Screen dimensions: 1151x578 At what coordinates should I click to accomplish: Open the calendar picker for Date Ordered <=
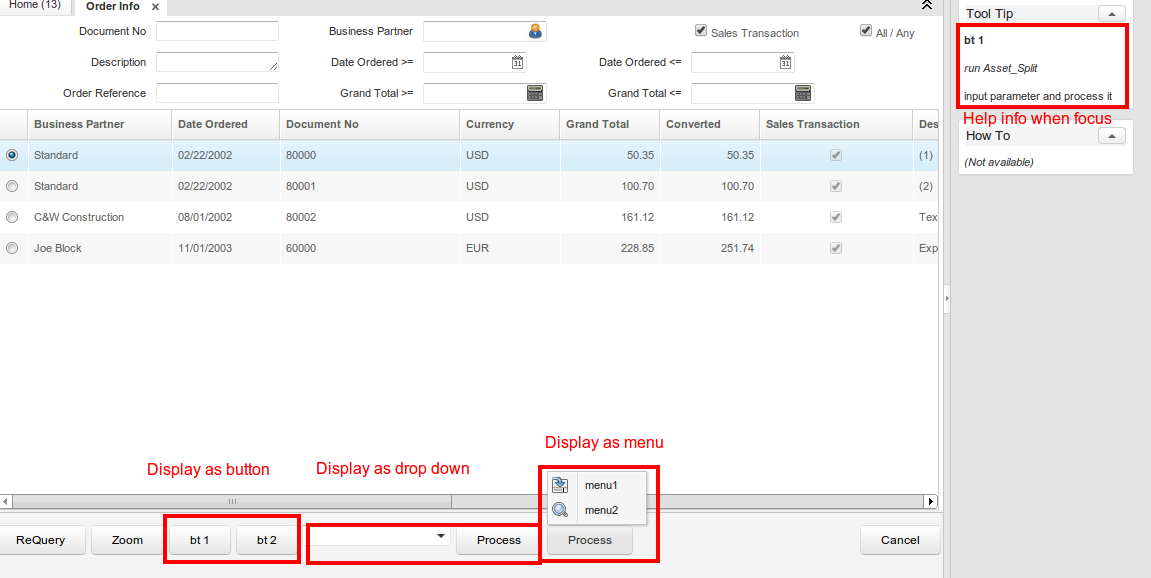(x=787, y=62)
